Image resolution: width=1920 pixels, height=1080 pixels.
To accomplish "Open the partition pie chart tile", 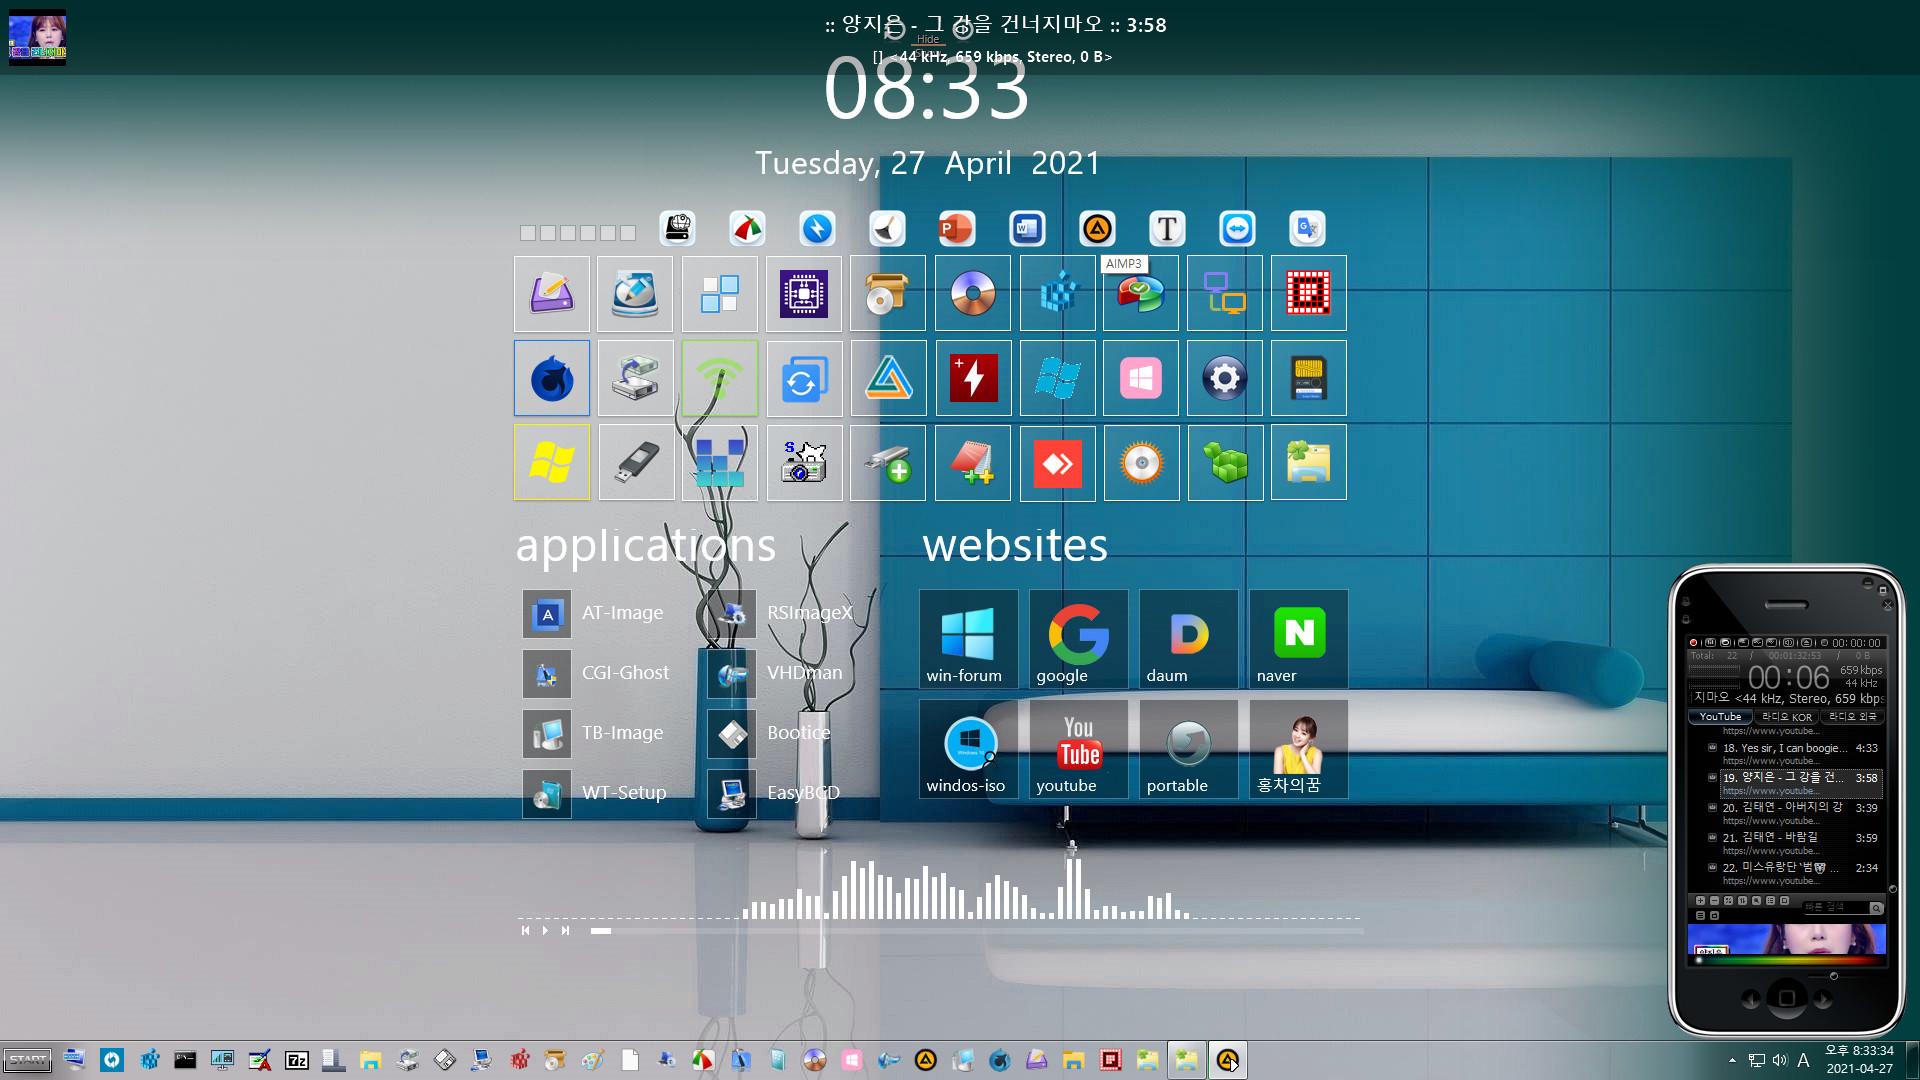I will pyautogui.click(x=1141, y=294).
